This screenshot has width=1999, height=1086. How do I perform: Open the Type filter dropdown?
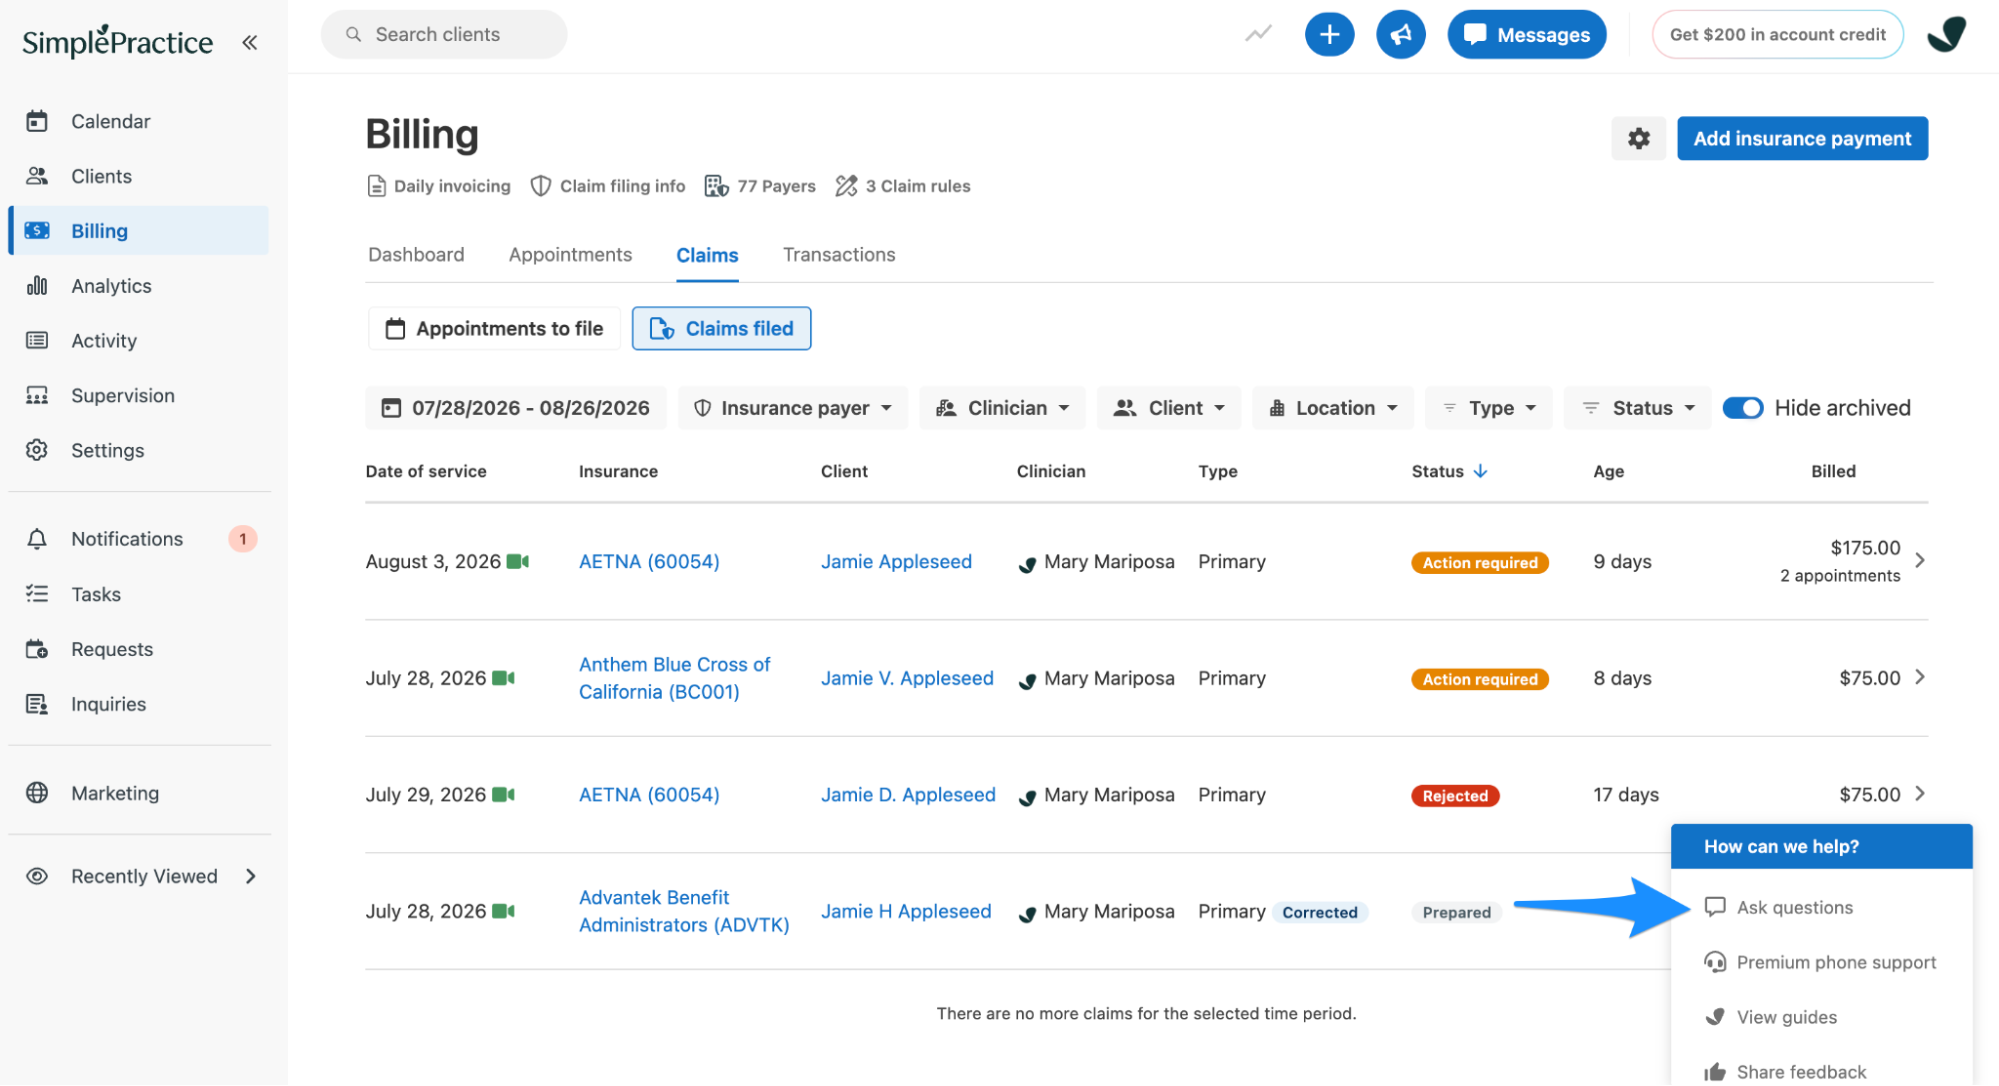(1488, 408)
